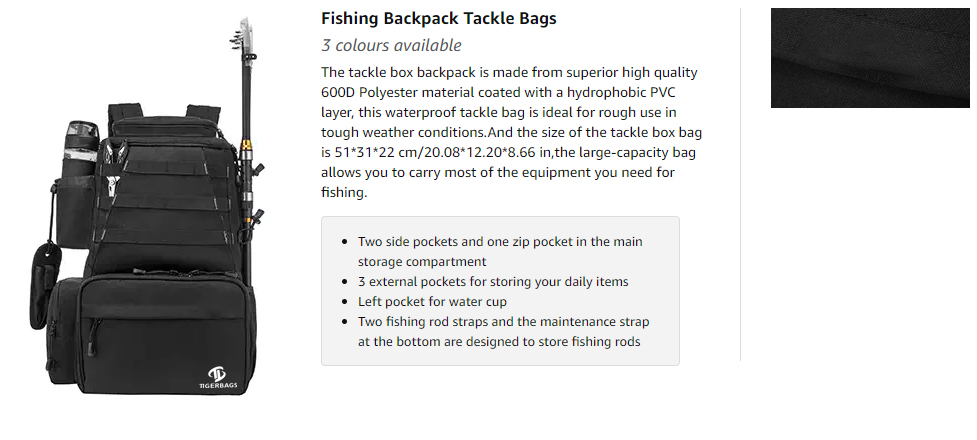
Task: Open the 'Fishing Backpack Tackle Bags' title
Action: (438, 19)
